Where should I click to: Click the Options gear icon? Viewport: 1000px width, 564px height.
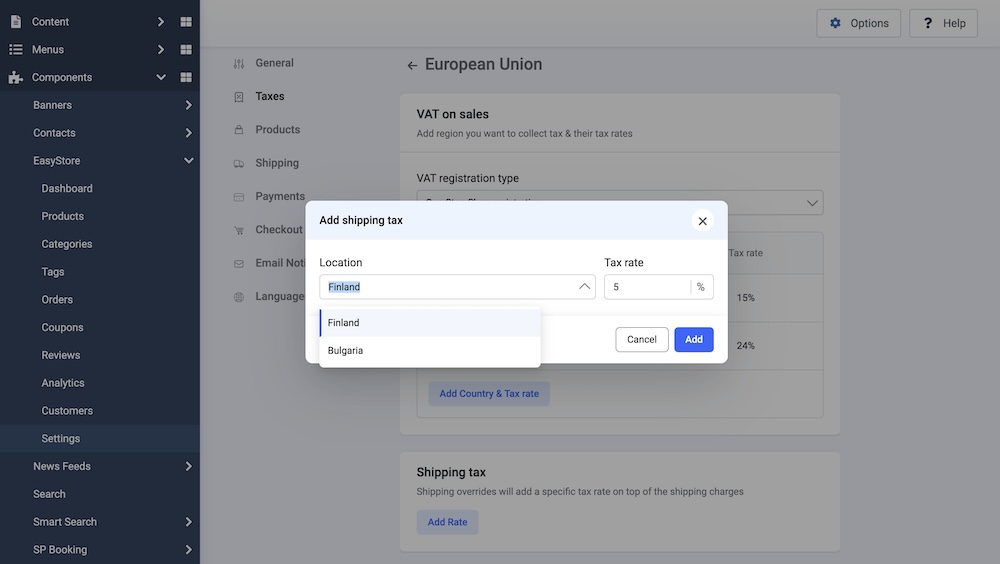point(836,23)
